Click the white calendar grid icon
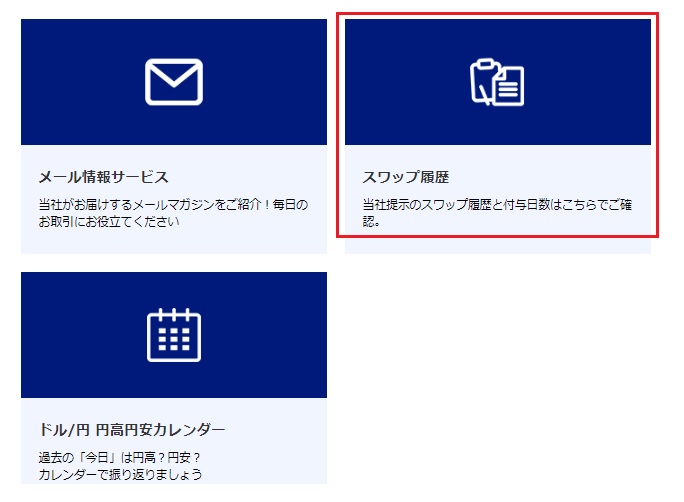The image size is (684, 502). click(174, 335)
